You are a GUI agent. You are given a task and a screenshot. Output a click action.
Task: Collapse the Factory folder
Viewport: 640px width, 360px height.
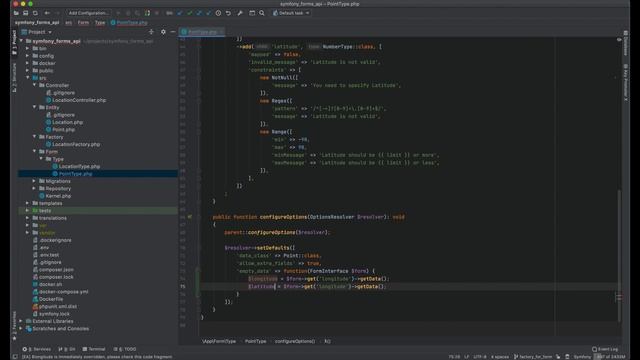(34, 137)
